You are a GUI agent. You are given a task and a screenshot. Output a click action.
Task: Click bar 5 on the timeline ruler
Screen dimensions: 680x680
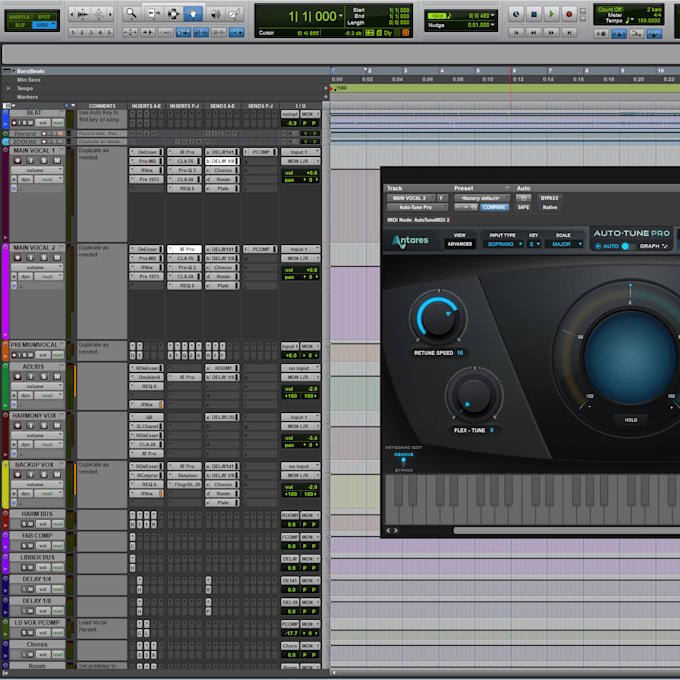(477, 71)
